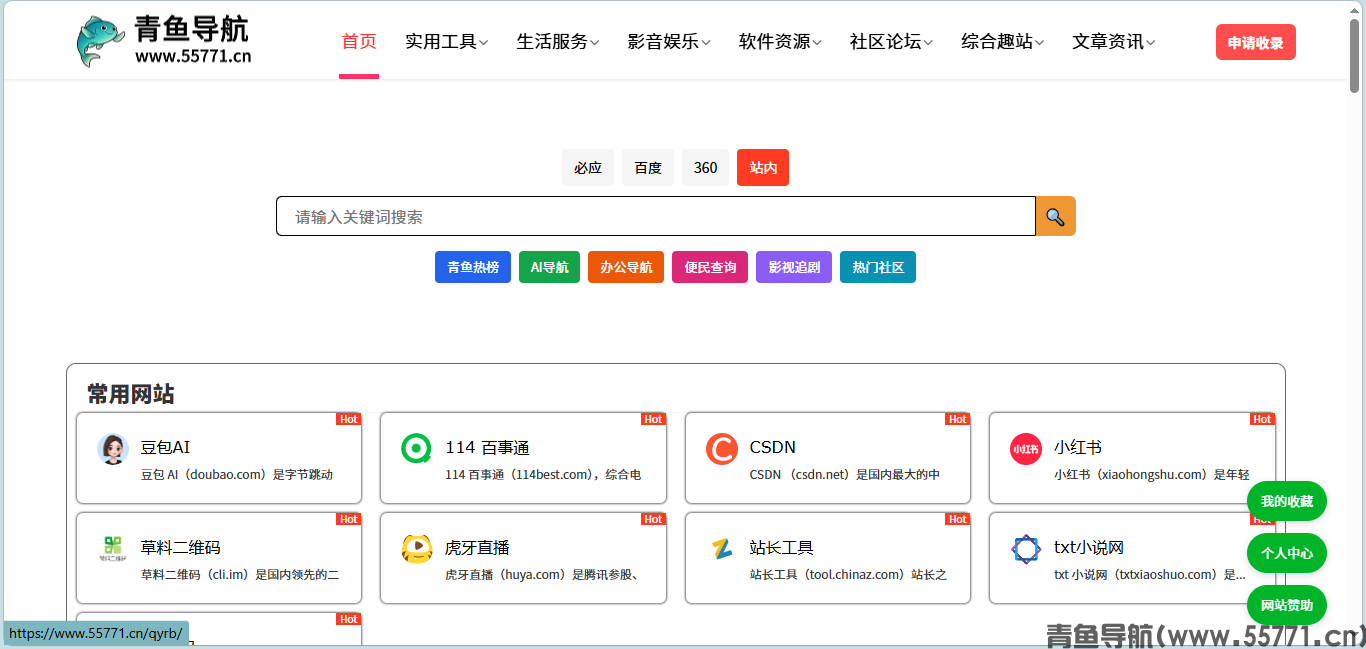Click the 青鱼导航 fish logo
This screenshot has height=649, width=1366.
(101, 41)
